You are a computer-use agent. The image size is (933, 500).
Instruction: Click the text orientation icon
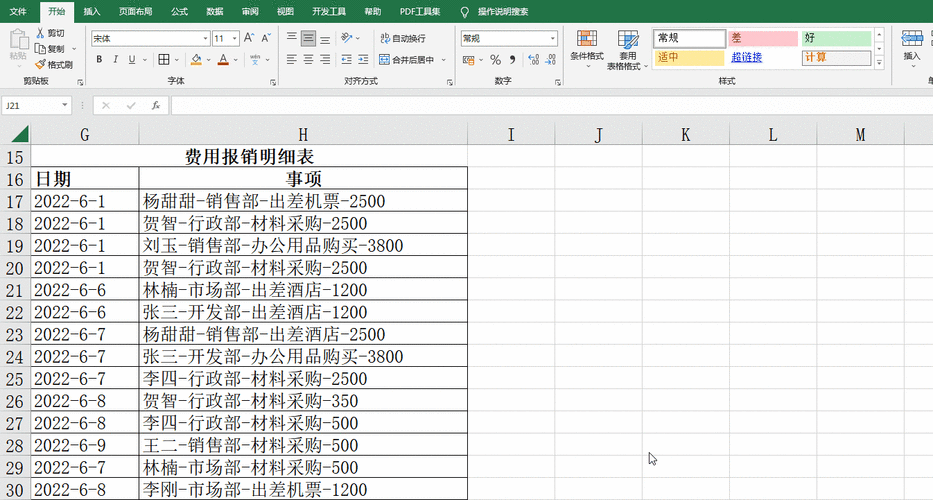346,38
